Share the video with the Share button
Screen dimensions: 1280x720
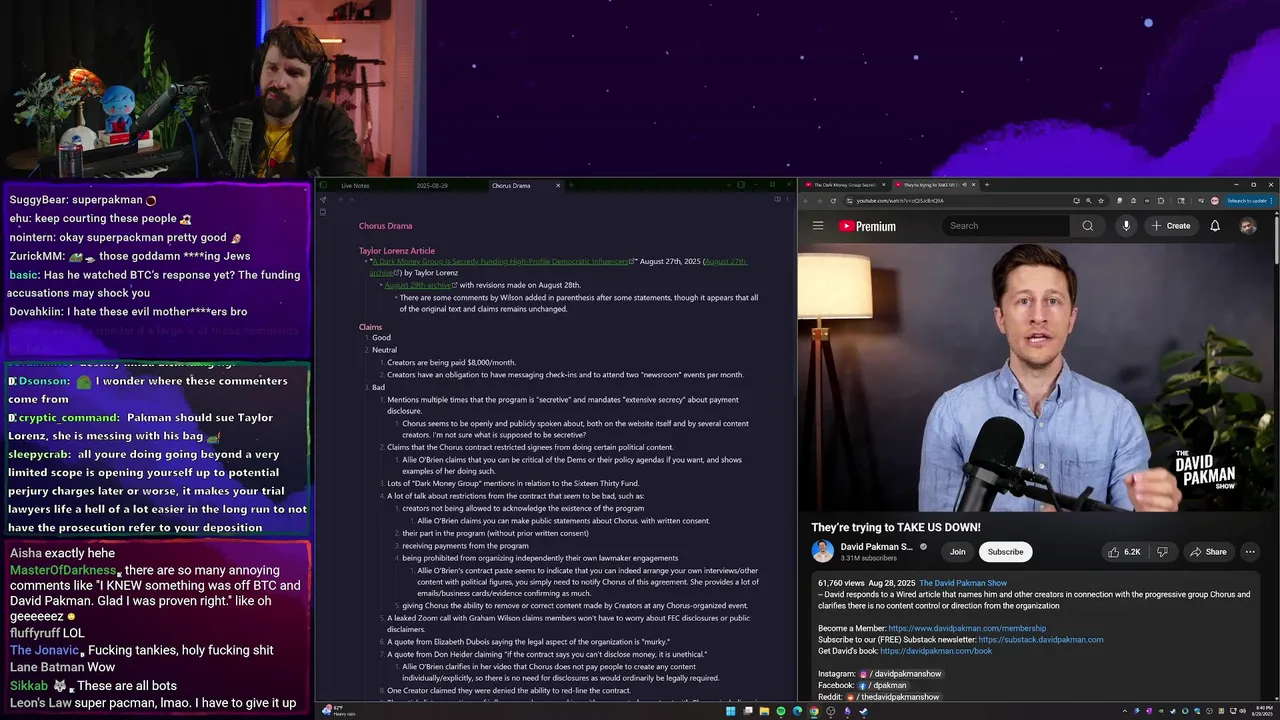(1207, 552)
